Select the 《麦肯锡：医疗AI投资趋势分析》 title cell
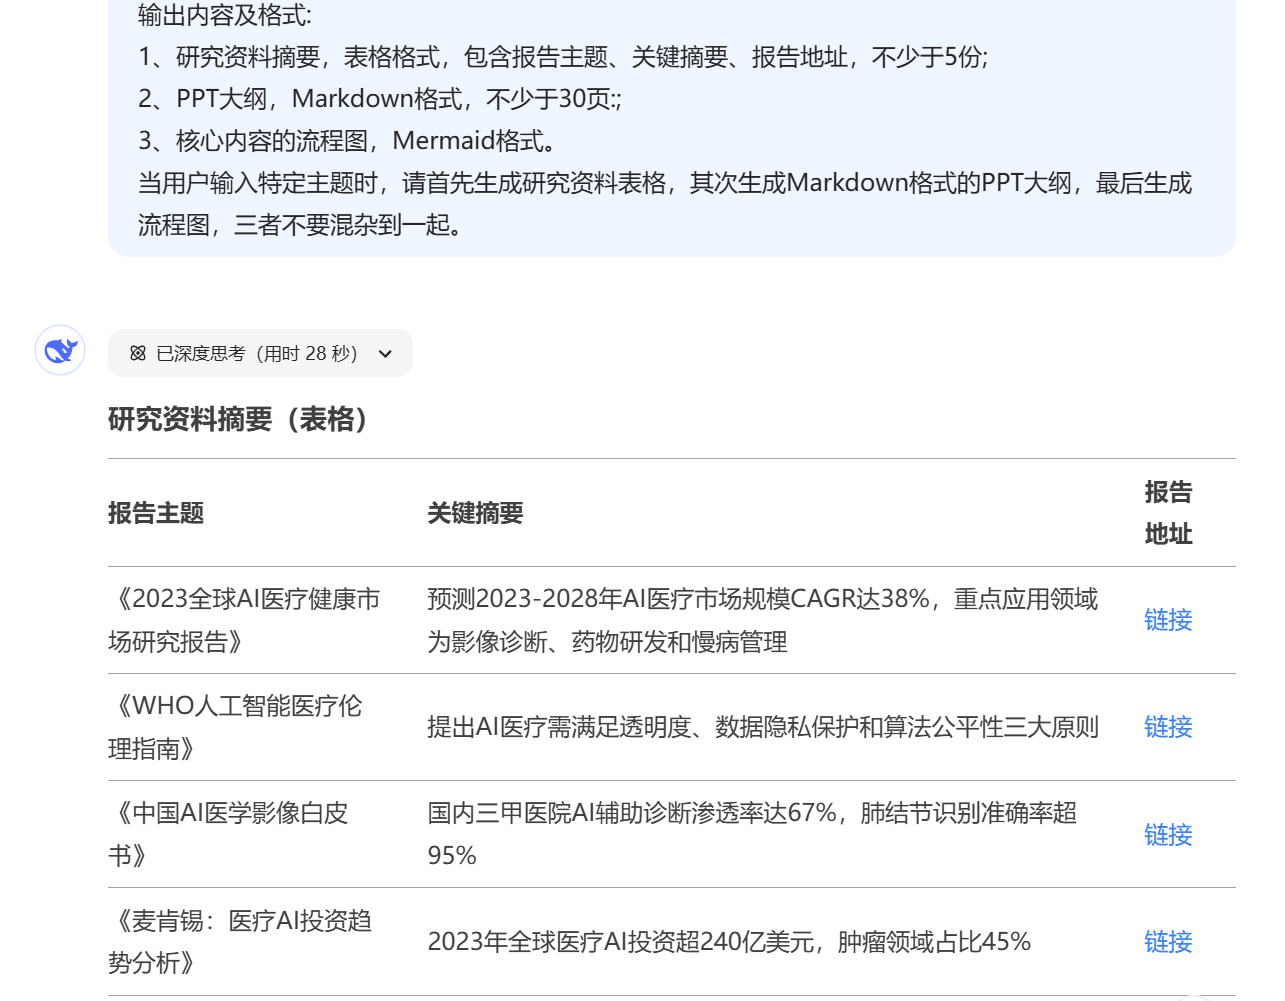The image size is (1285, 1001). (x=240, y=941)
